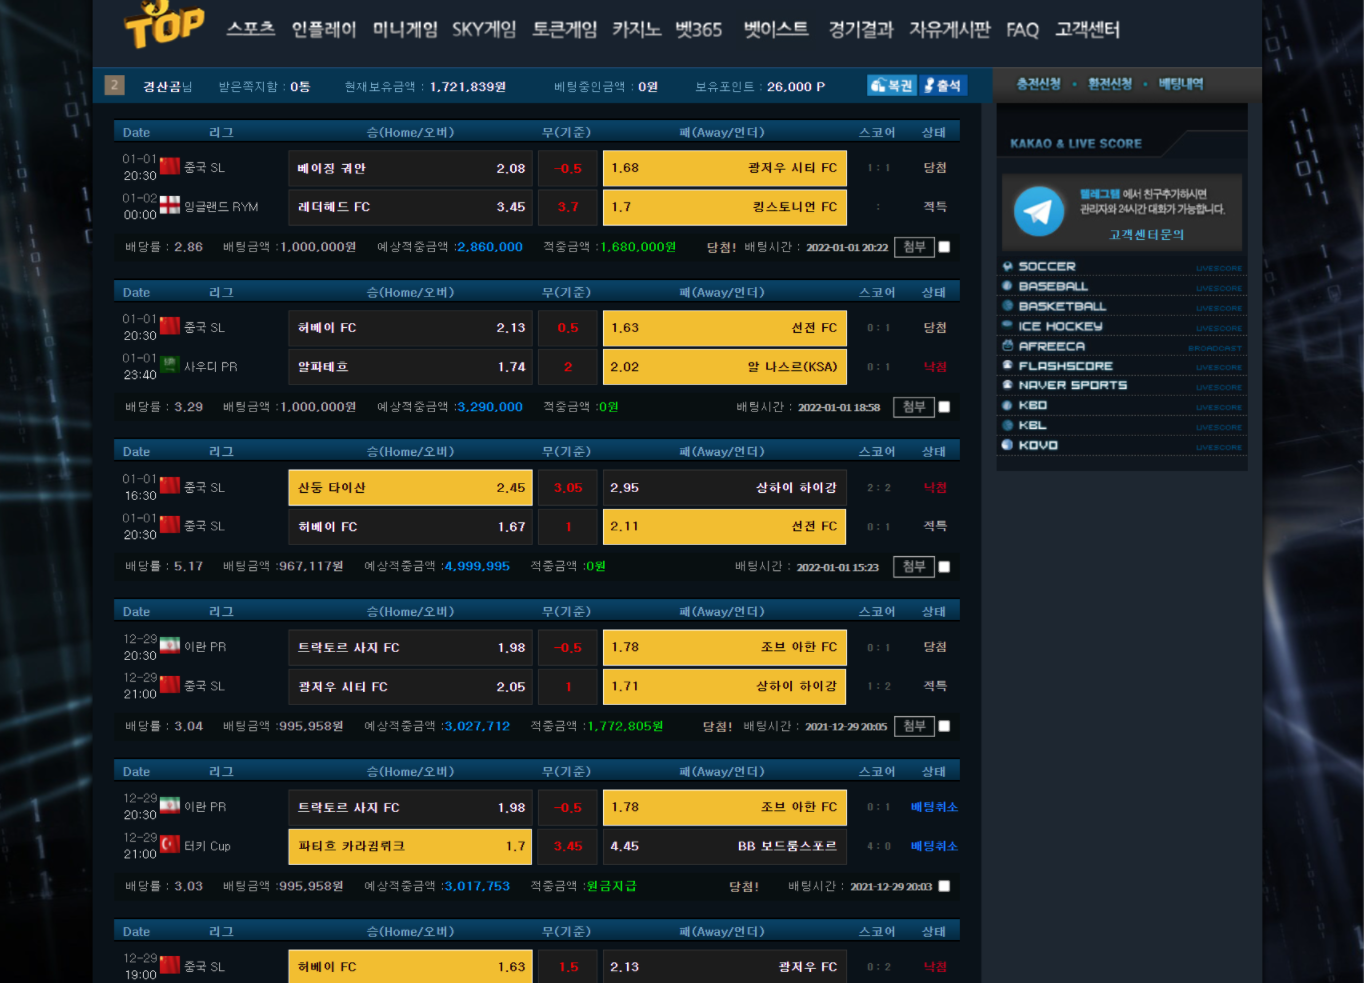Click the username 경산곰님

pyautogui.click(x=168, y=87)
